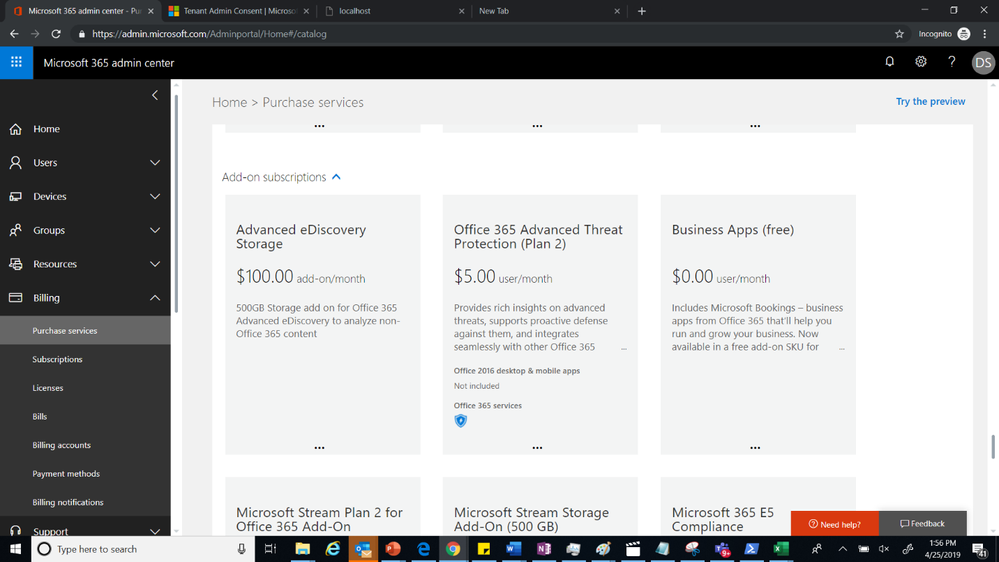
Task: Open the settings gear in header
Action: pos(921,62)
